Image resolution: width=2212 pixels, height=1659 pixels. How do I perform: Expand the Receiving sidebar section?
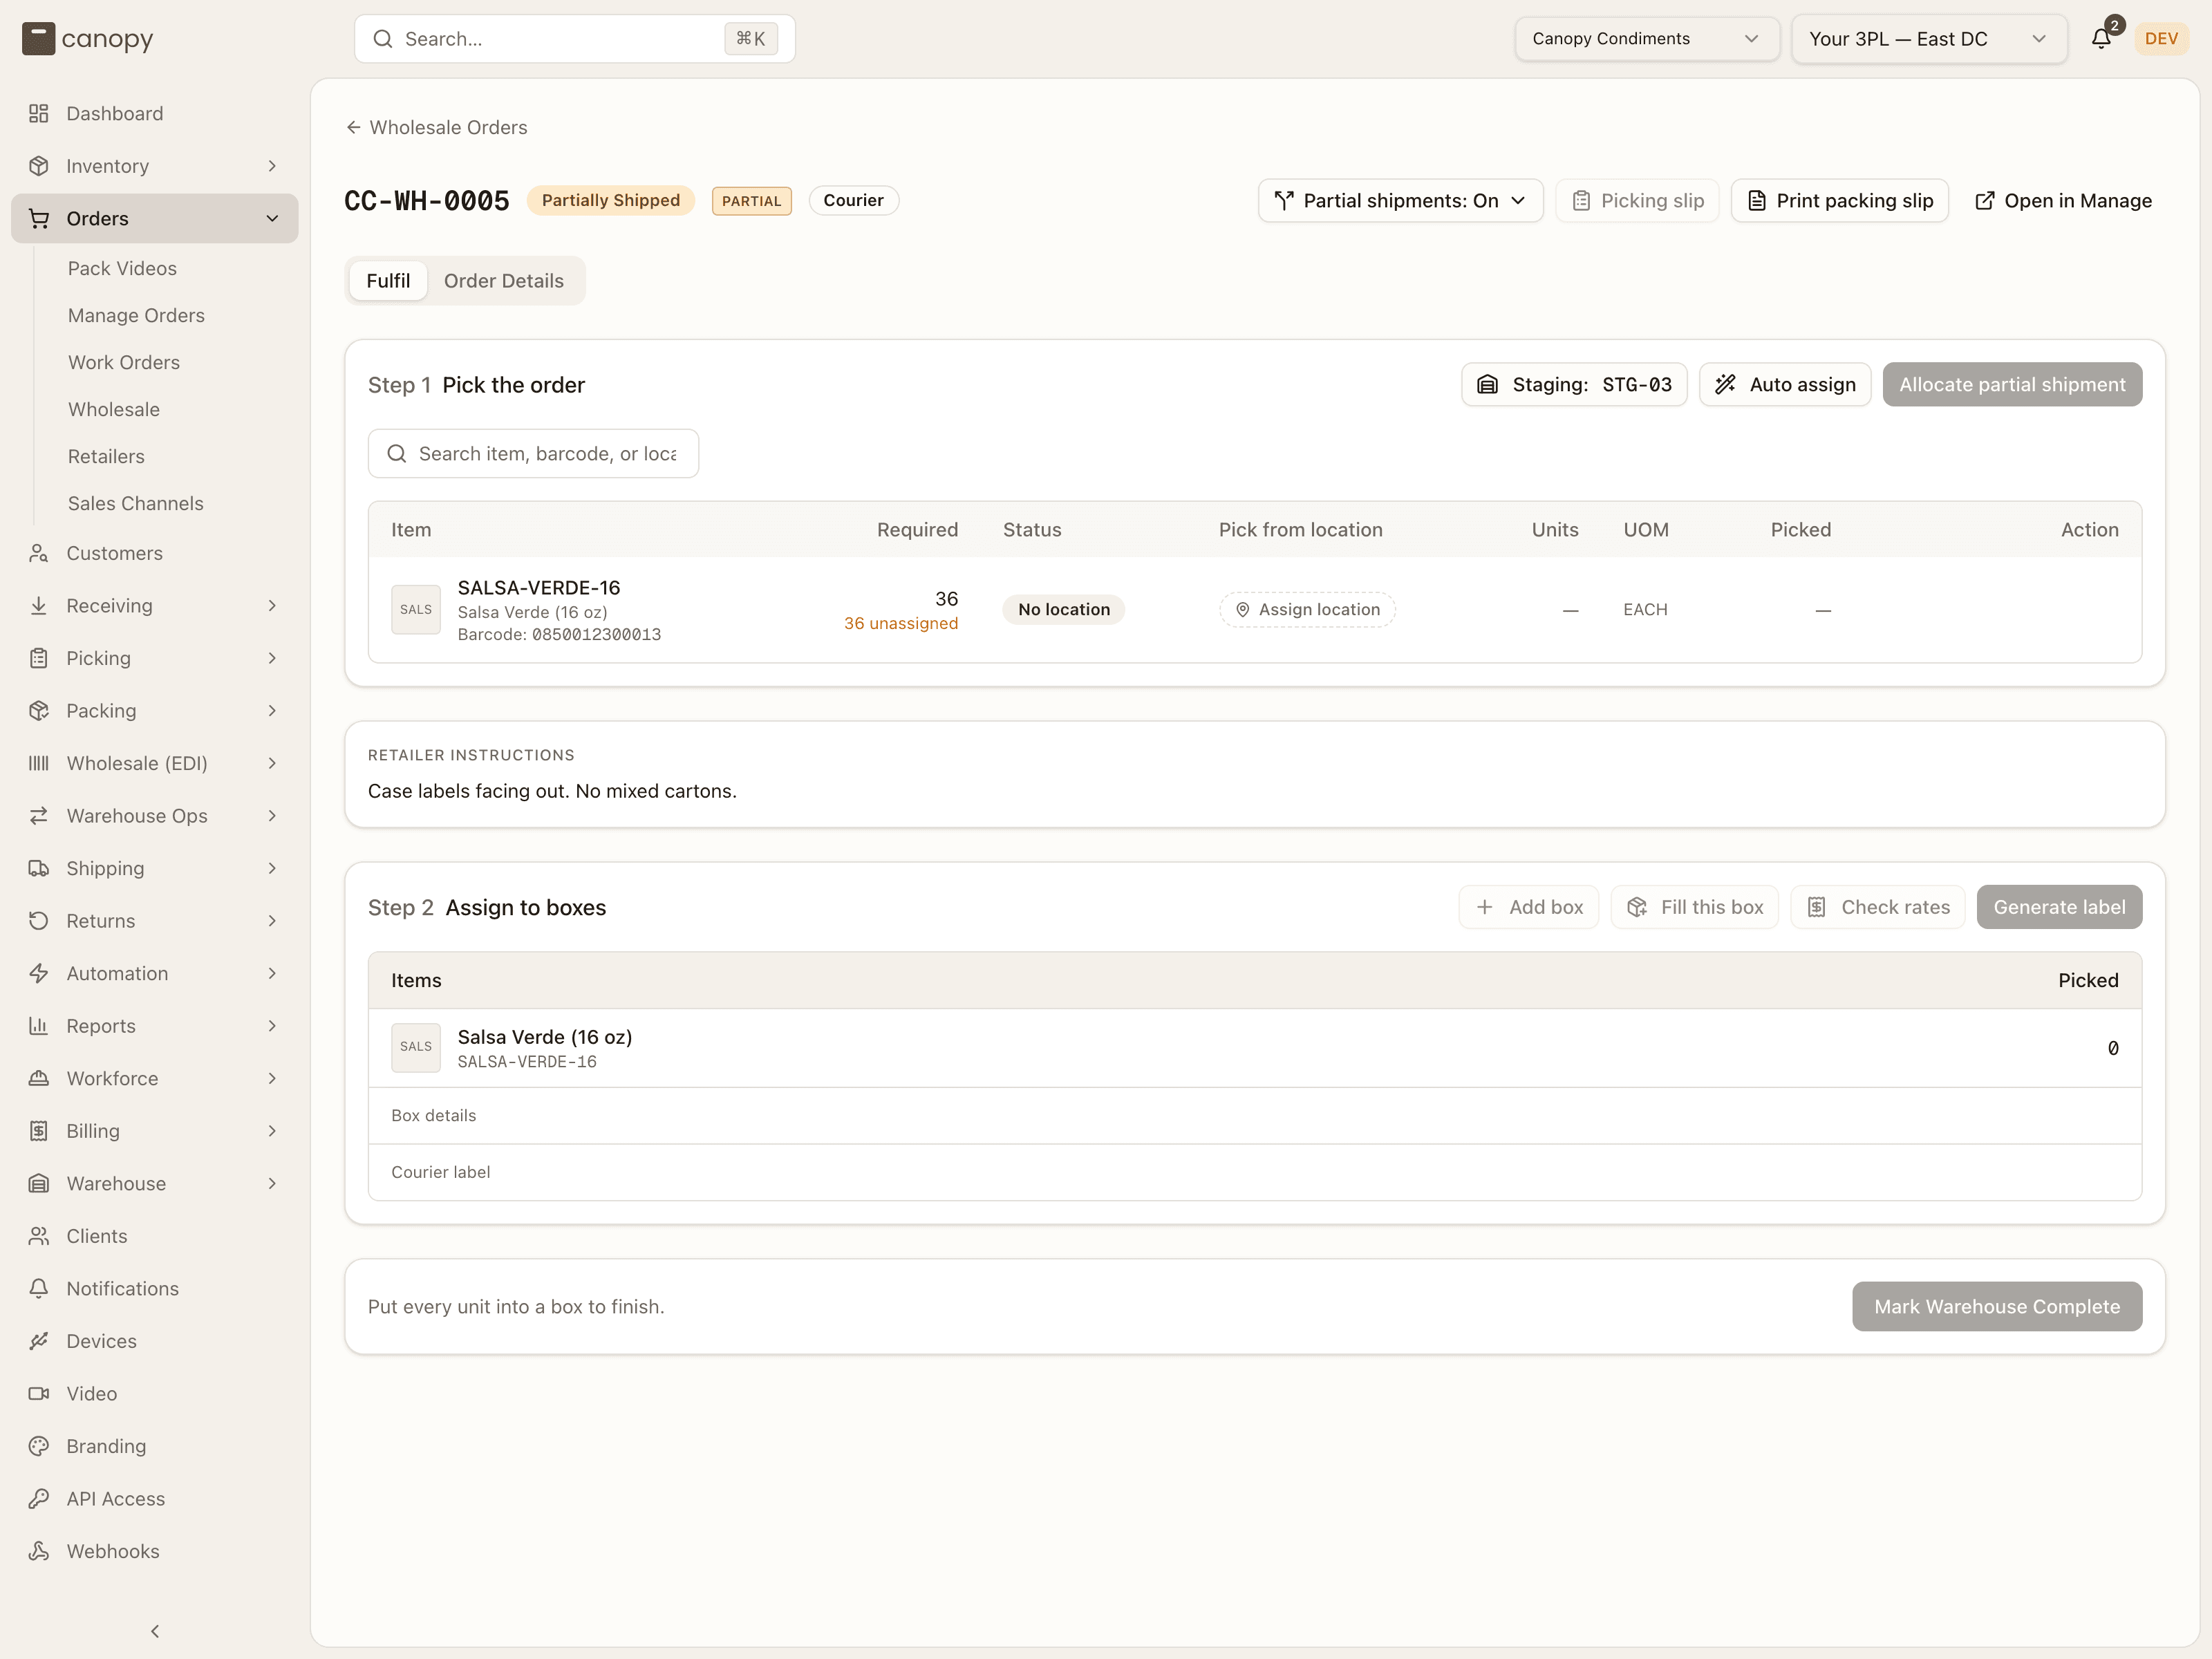[155, 605]
